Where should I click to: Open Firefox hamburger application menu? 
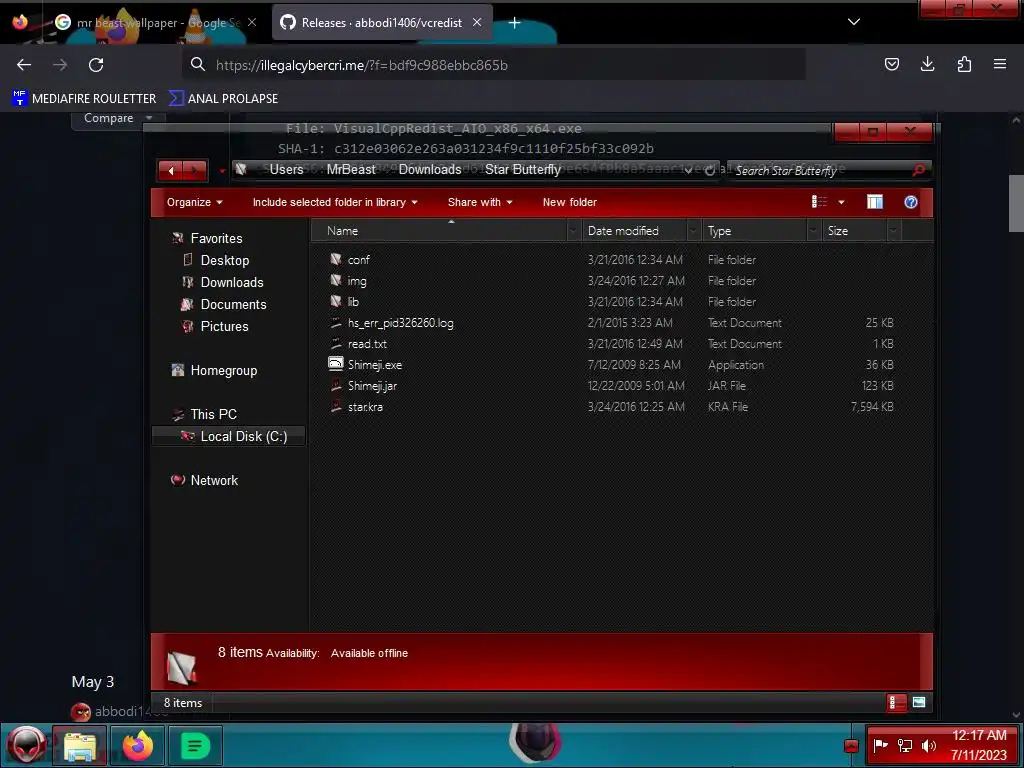click(1000, 64)
